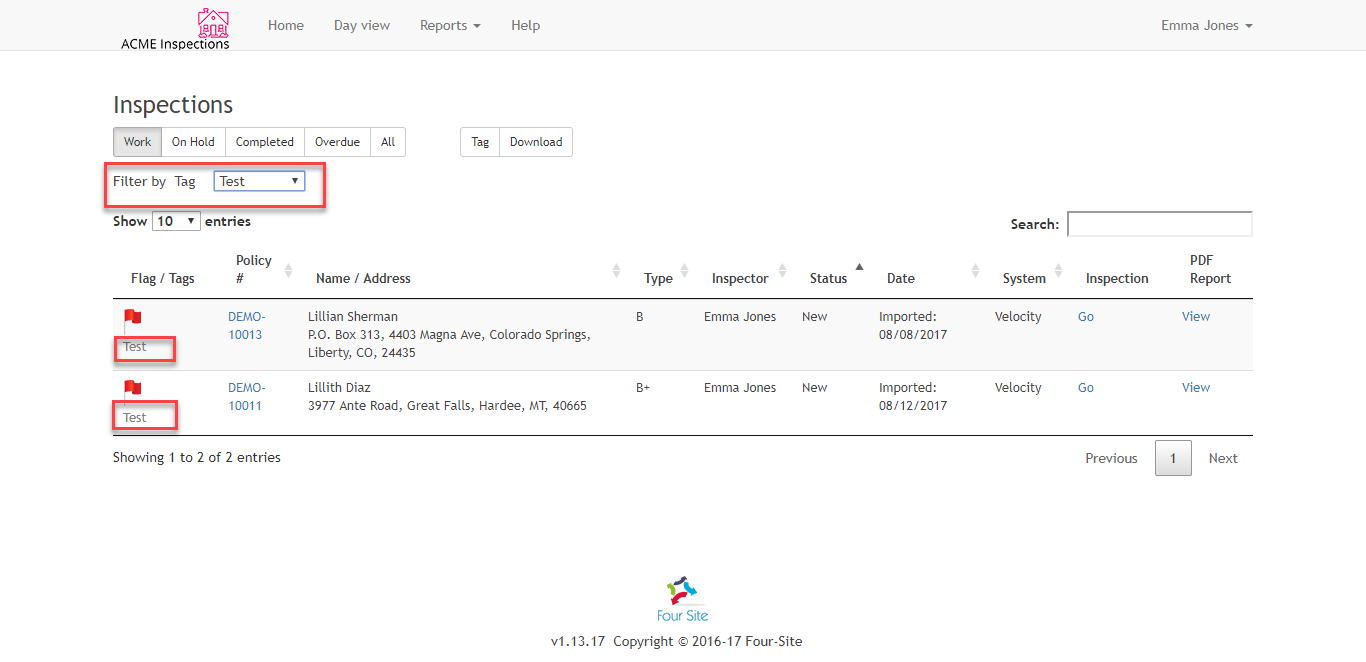The image size is (1366, 662).
Task: Expand the Reports menu
Action: [x=449, y=25]
